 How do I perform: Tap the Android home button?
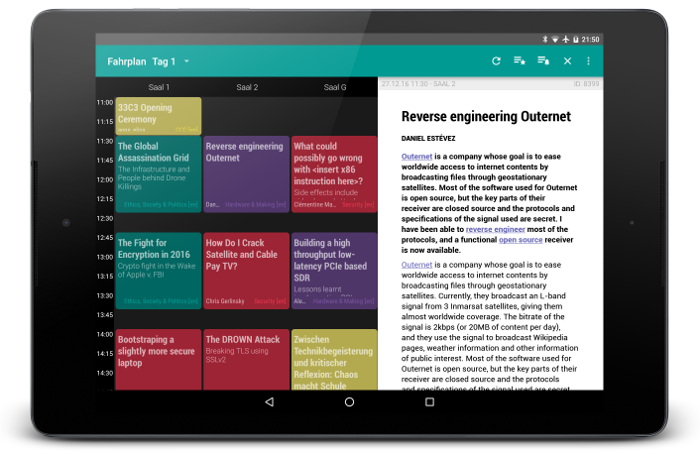click(x=350, y=402)
